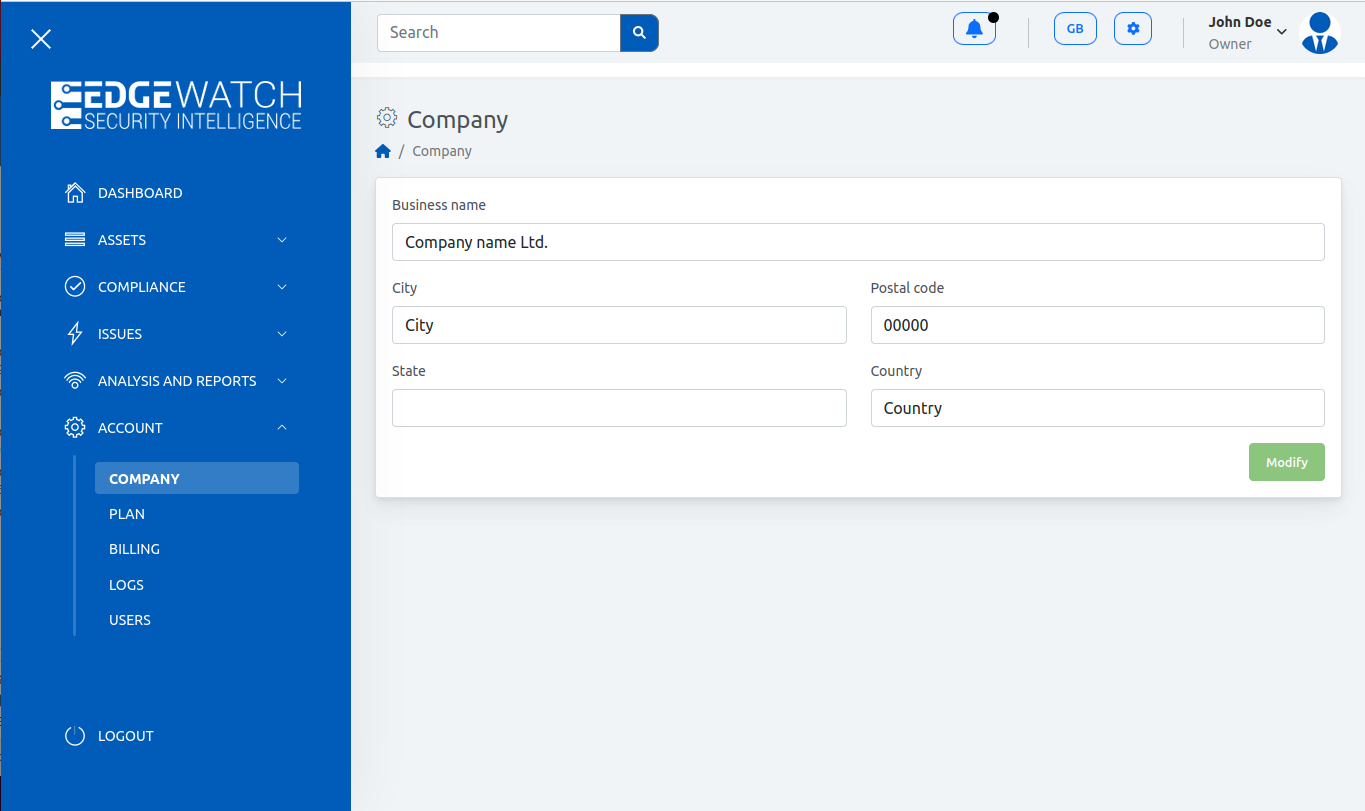Click the green Modify button

(x=1287, y=462)
